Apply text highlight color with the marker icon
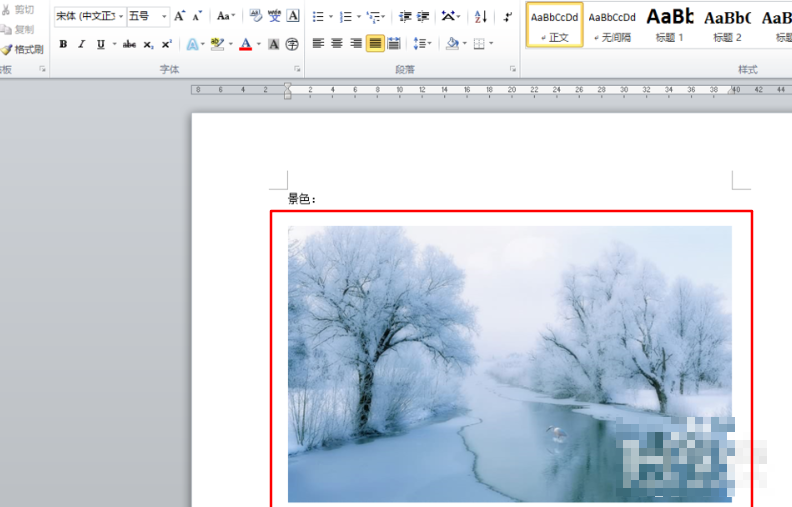 [x=218, y=44]
